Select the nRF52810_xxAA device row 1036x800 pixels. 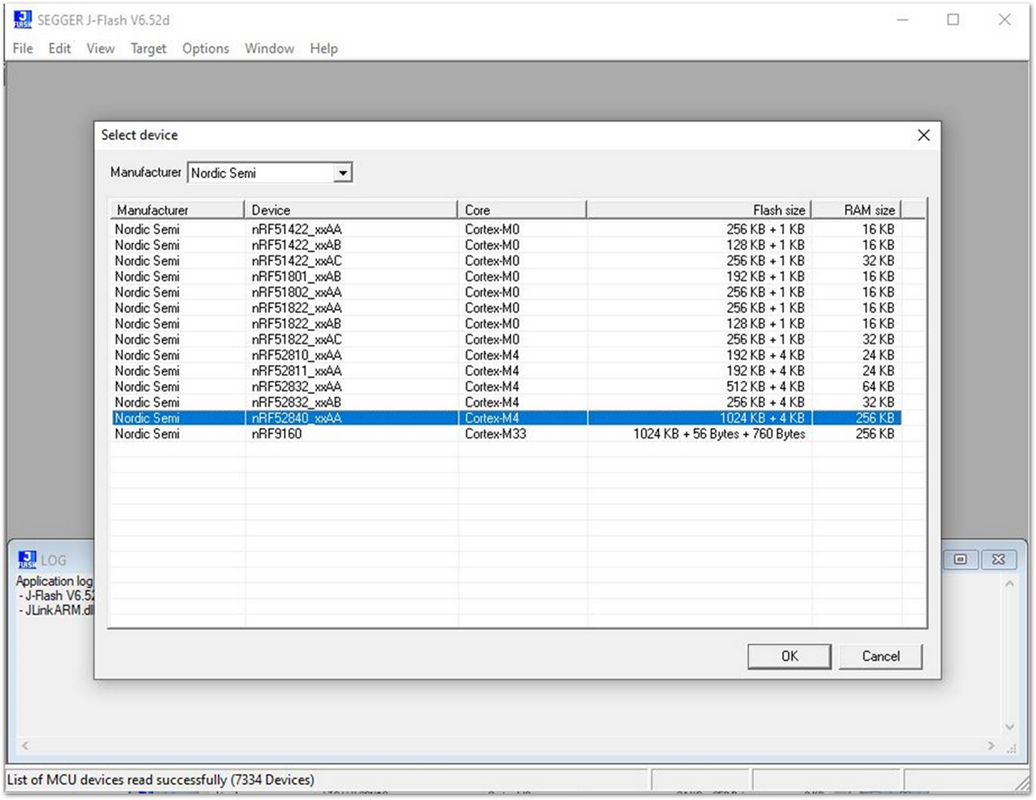[506, 355]
